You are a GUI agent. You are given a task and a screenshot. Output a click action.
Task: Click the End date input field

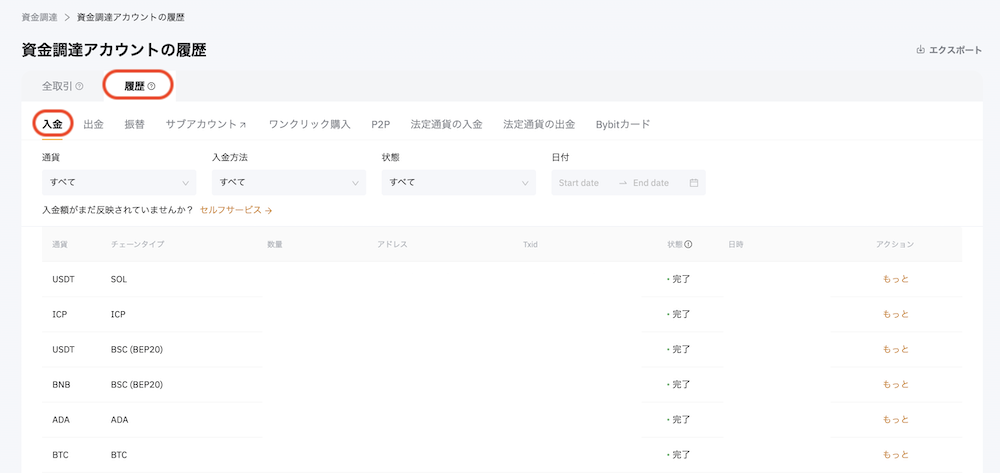click(651, 183)
